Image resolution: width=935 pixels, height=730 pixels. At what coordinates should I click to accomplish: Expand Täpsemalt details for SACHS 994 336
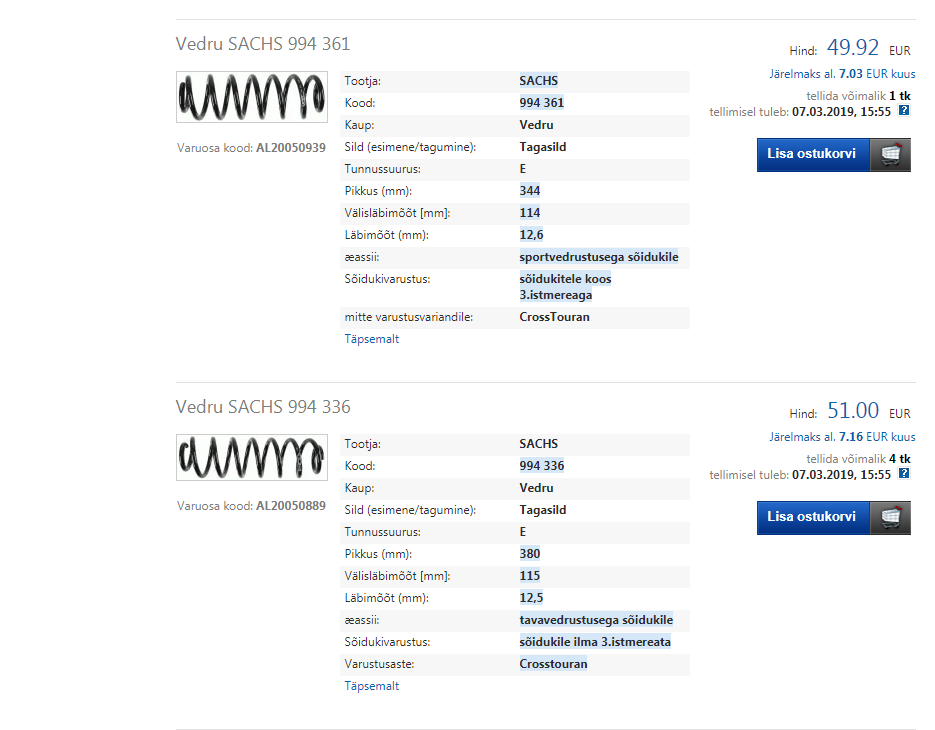[x=372, y=686]
